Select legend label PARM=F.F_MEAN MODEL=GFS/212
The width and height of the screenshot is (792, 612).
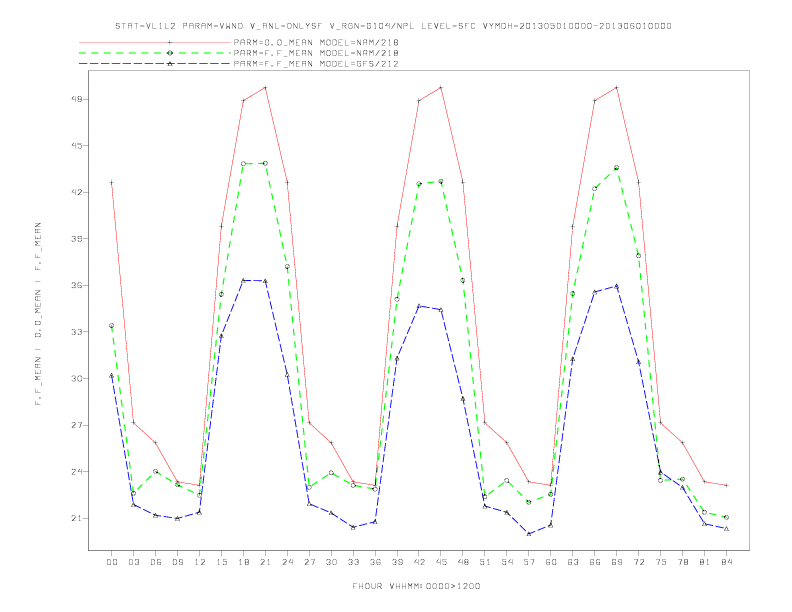pos(316,64)
